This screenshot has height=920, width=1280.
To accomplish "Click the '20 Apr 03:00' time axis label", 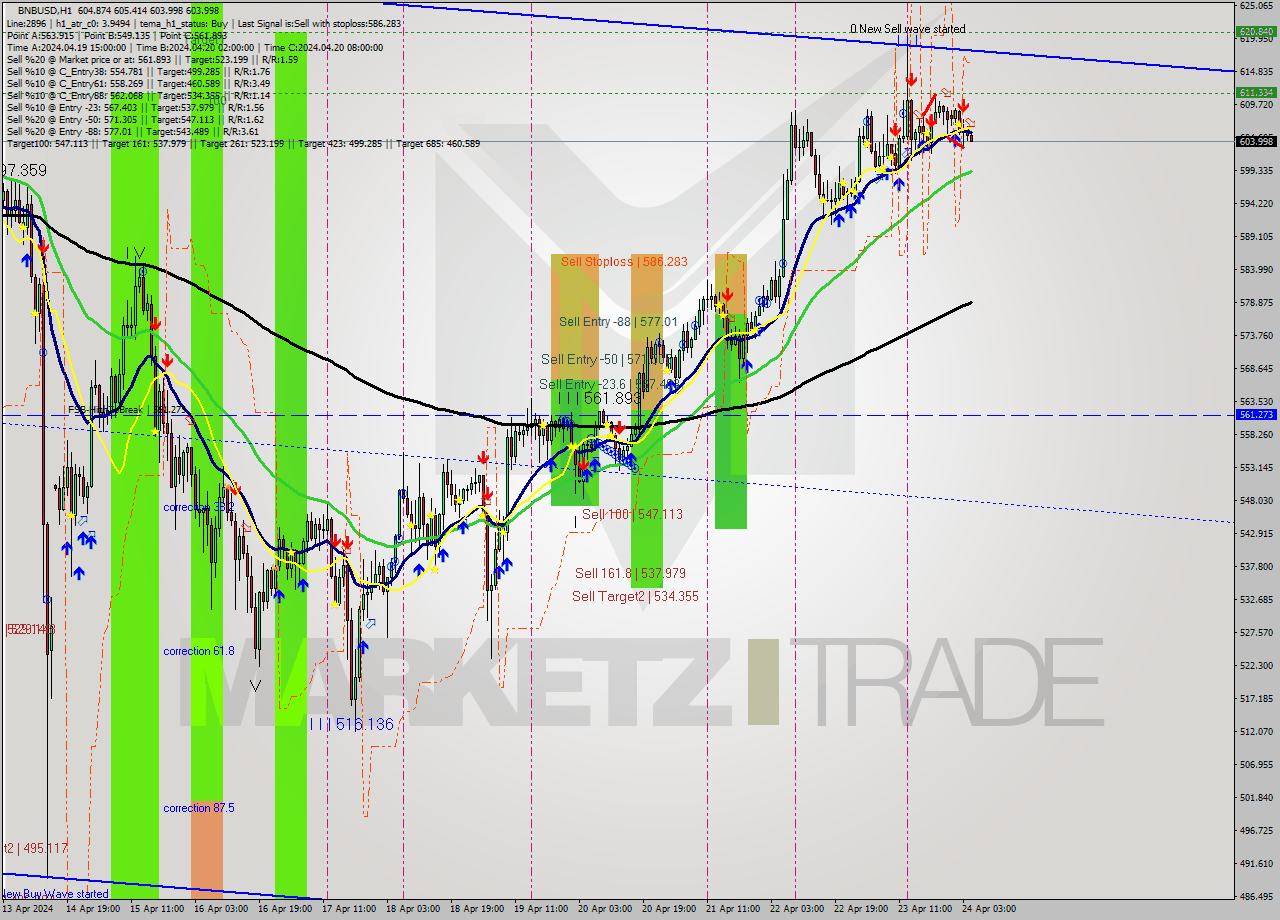I will tap(604, 909).
